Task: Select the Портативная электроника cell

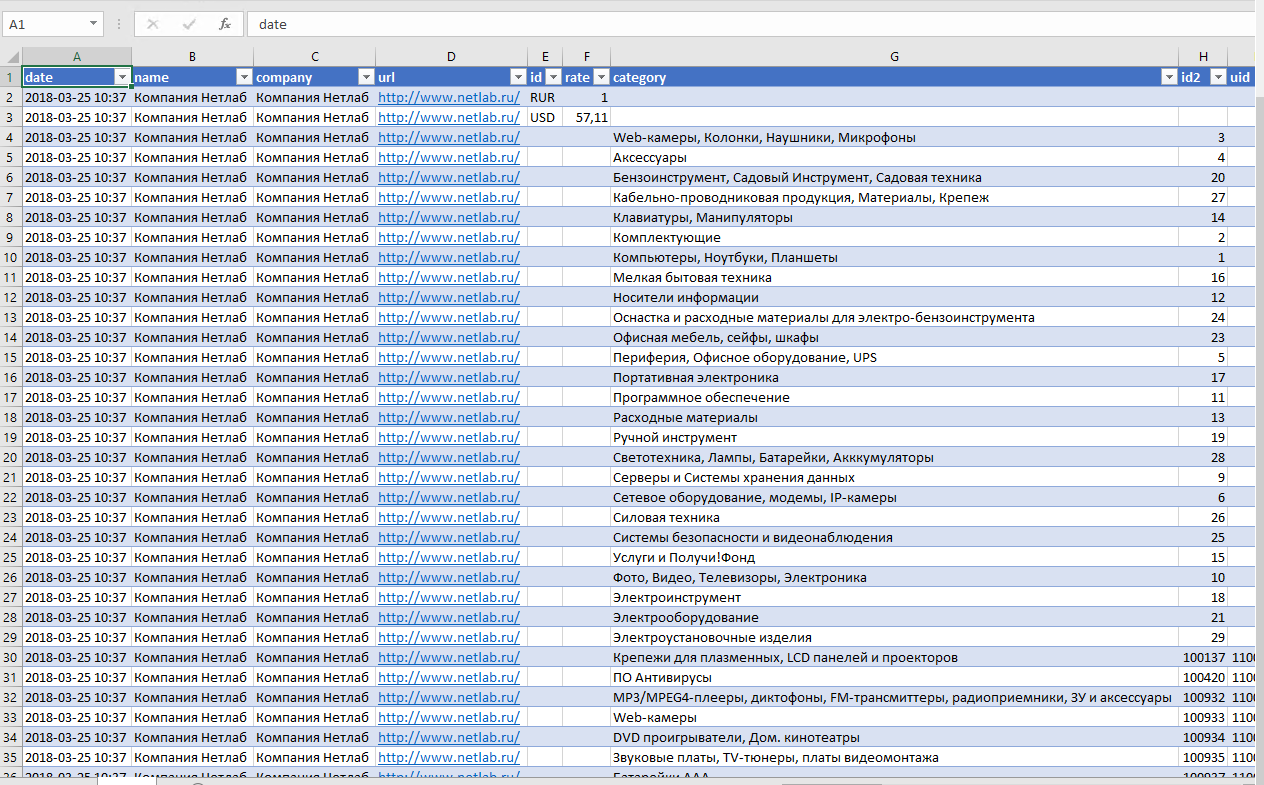Action: (894, 377)
